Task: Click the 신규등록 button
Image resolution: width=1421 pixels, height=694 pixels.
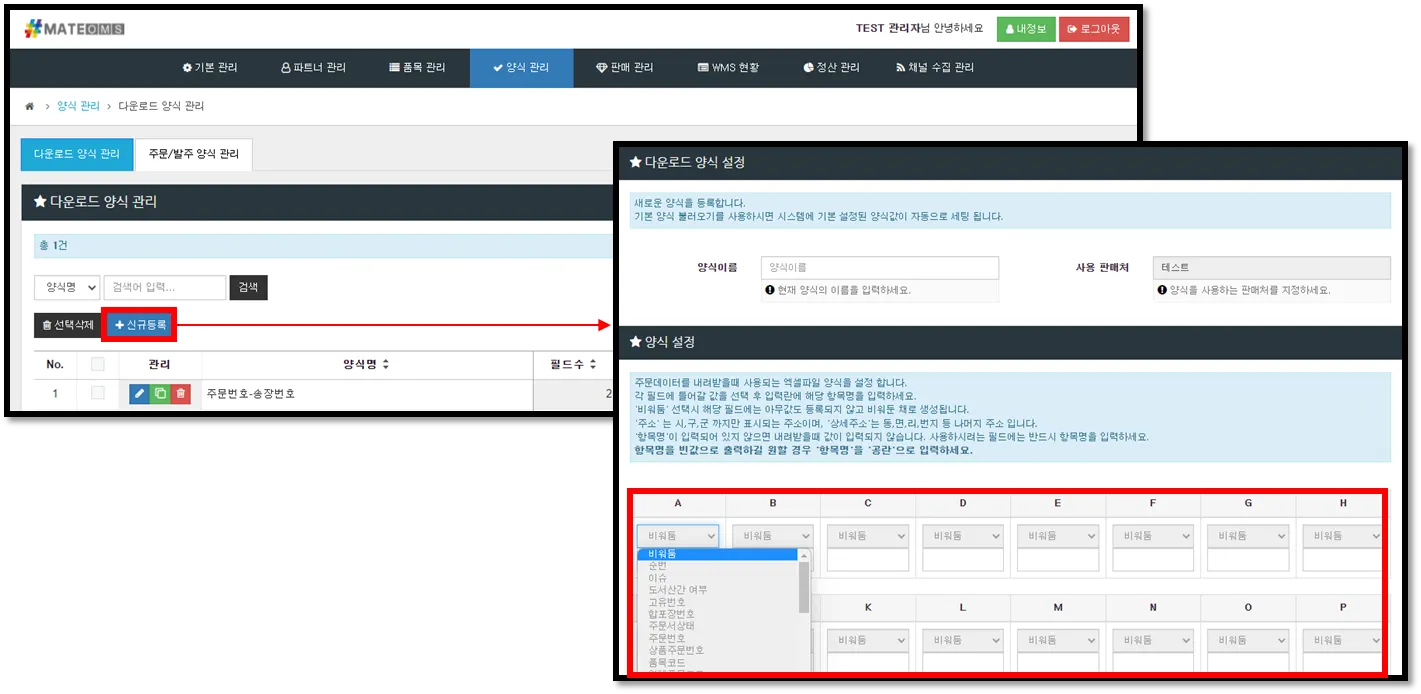Action: point(141,325)
